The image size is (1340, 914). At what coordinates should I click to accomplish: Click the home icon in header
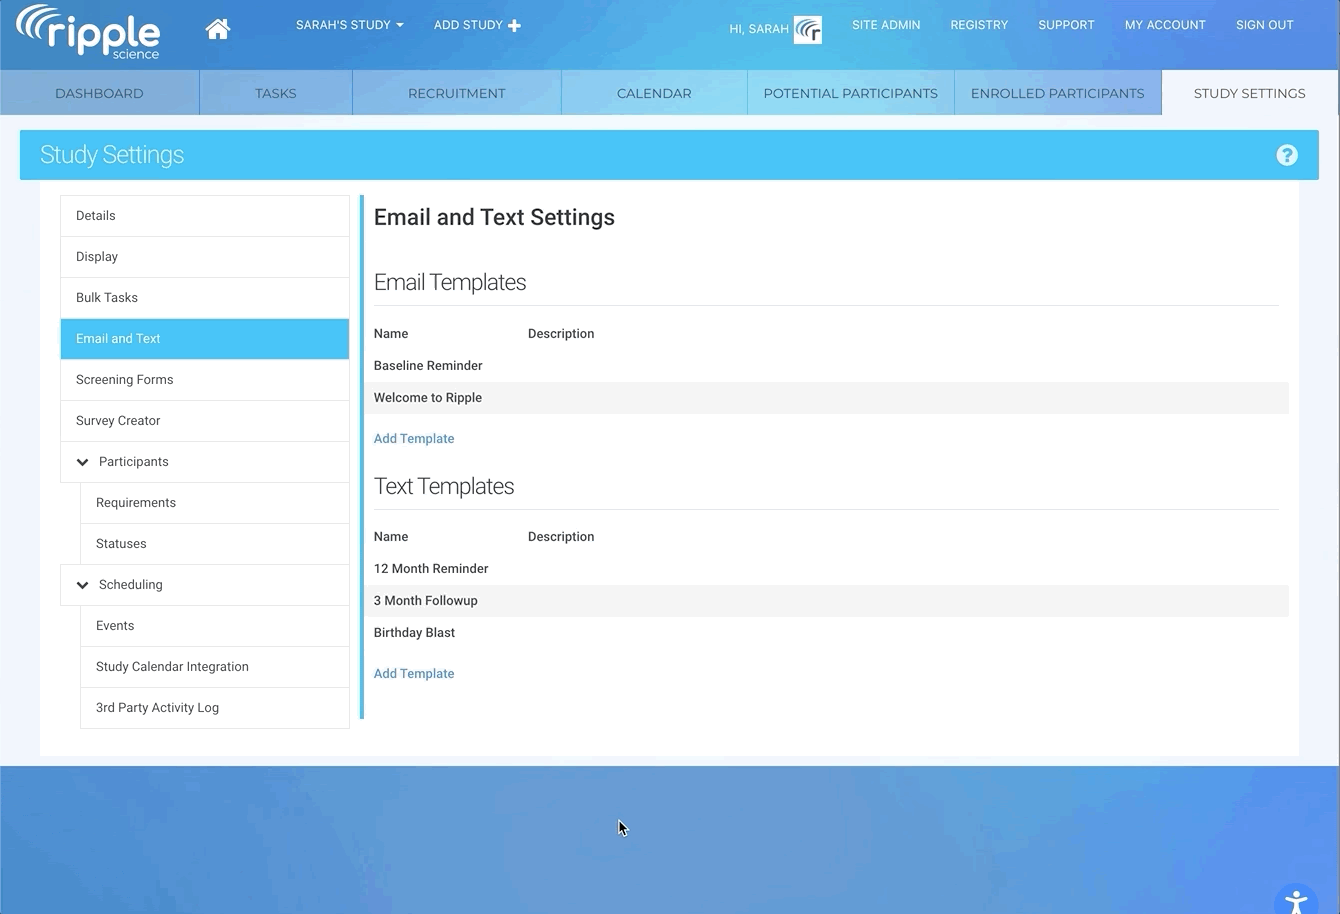click(x=217, y=29)
